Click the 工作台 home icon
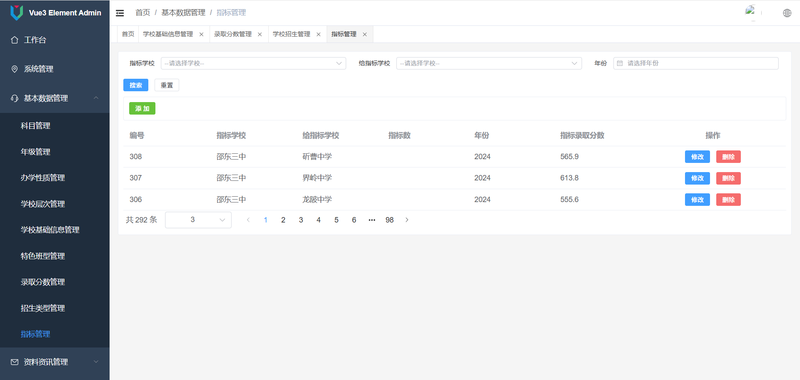This screenshot has width=800, height=380. tap(14, 40)
